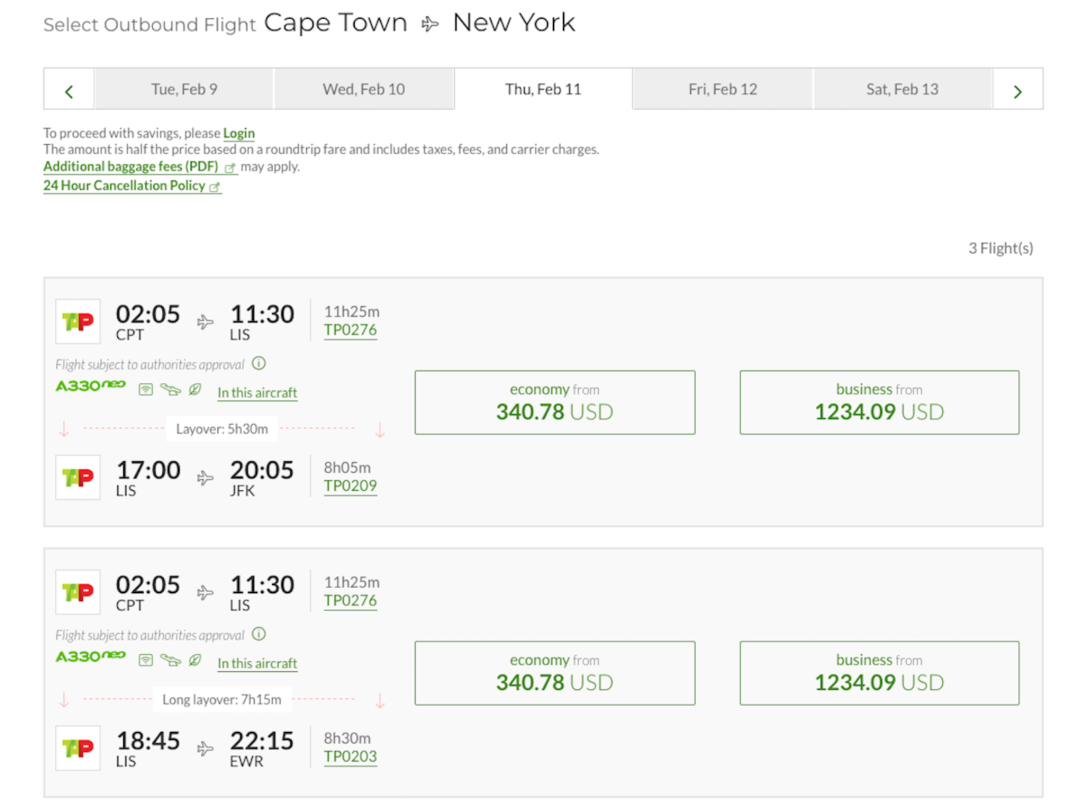1068x808 pixels.
Task: Click the reclining seat icon in first flight
Action: coord(171,390)
